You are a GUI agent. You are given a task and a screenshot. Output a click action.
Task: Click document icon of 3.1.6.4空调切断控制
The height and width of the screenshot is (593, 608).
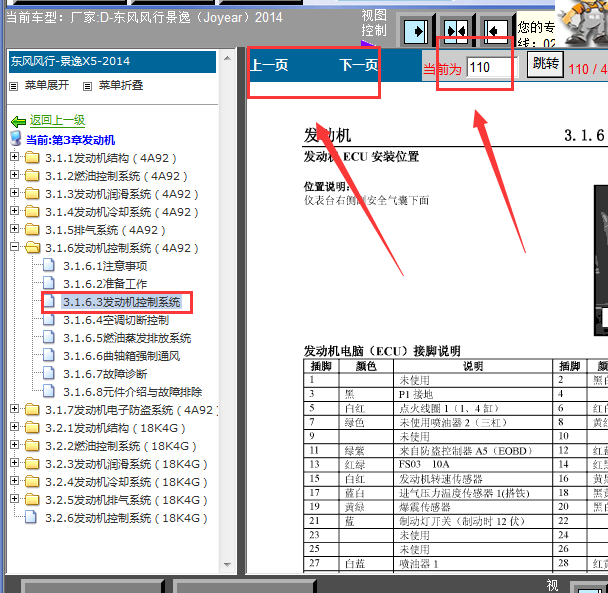tap(48, 319)
